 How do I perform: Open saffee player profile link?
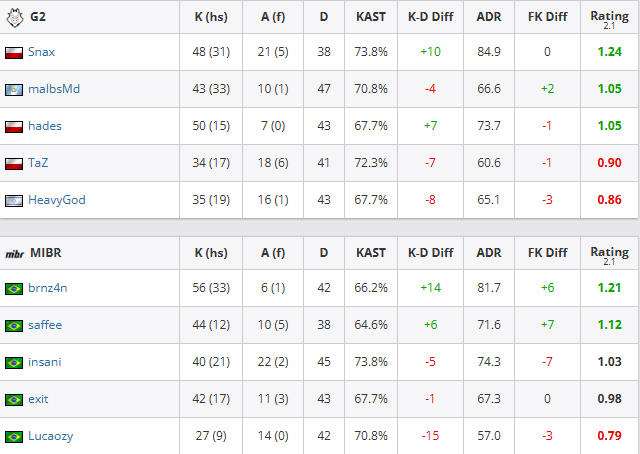click(x=45, y=325)
